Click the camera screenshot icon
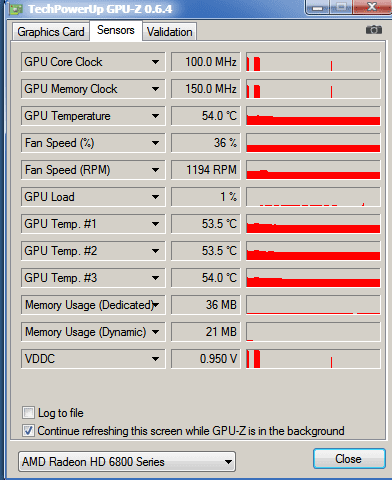Viewport: 392px width, 480px height. (x=374, y=30)
